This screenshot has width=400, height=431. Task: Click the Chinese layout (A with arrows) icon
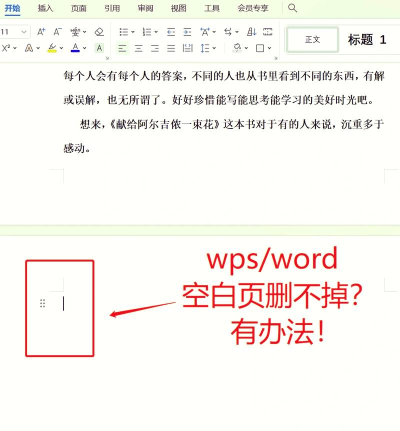(x=205, y=32)
